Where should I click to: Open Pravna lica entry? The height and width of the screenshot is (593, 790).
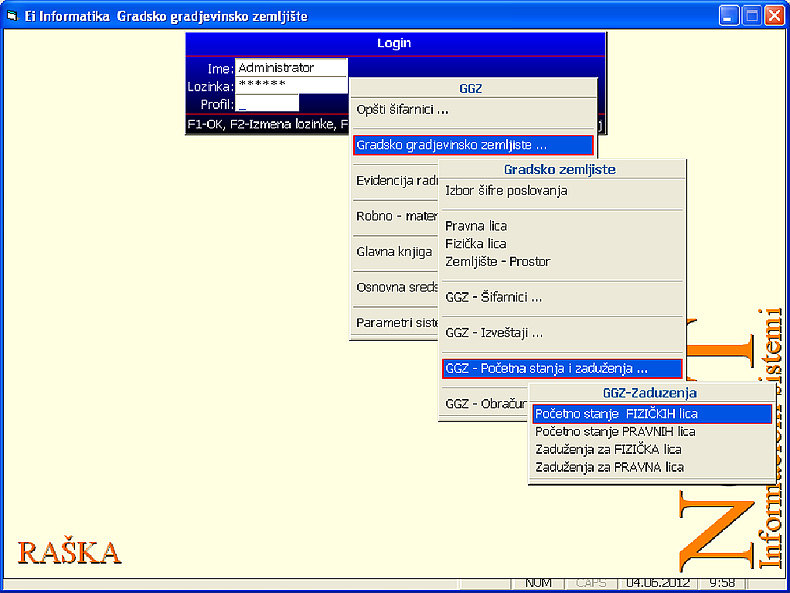476,226
